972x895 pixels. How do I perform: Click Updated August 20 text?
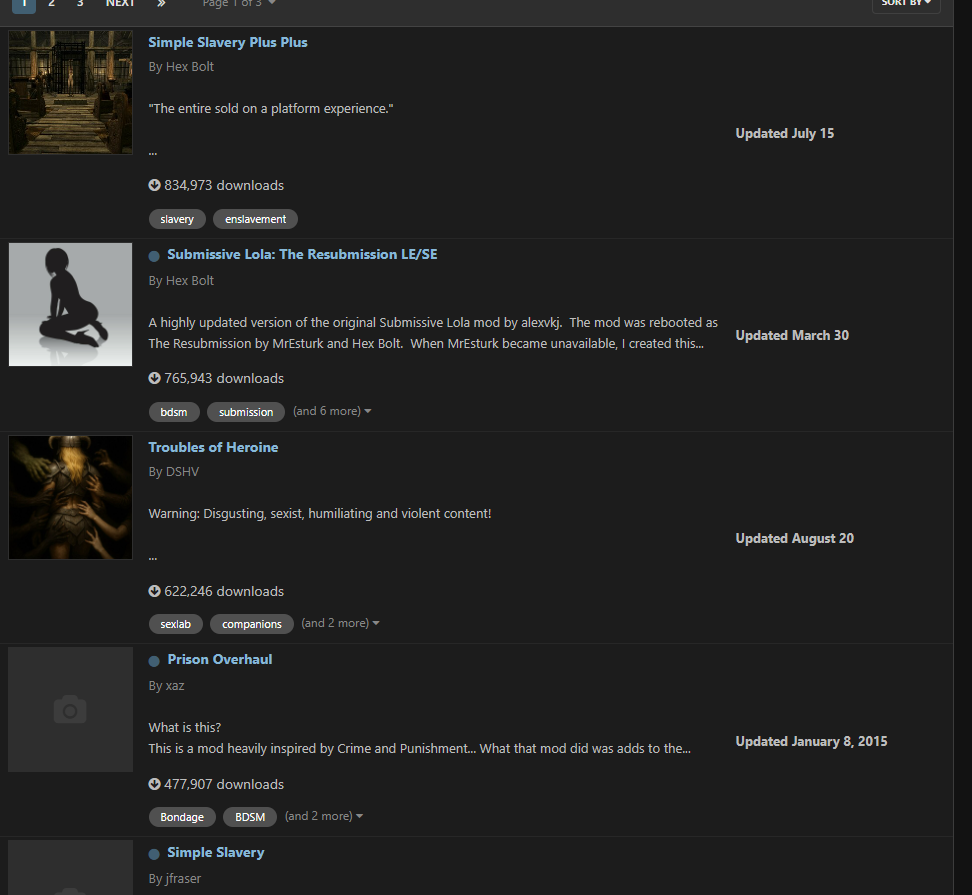tap(794, 538)
